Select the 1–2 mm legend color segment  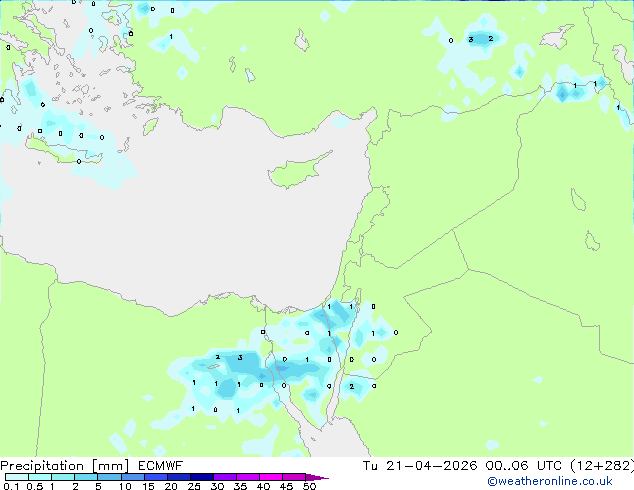tap(63, 477)
